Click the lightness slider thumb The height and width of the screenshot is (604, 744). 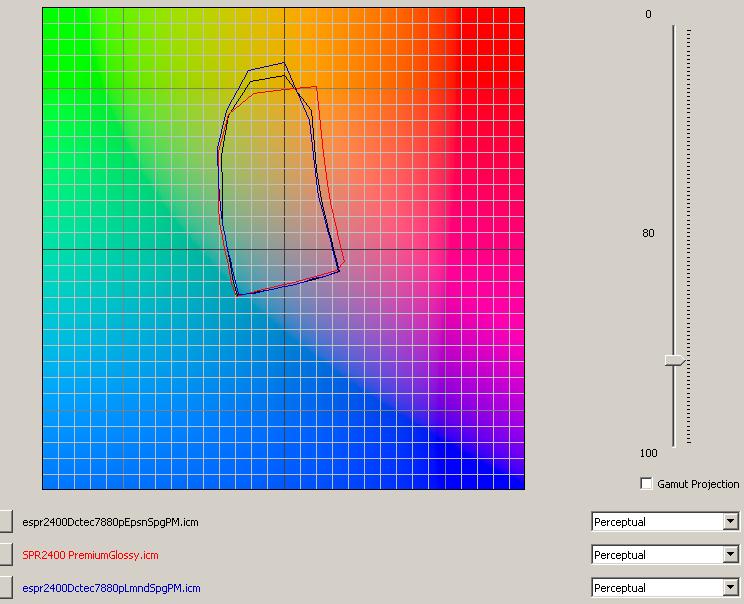tap(675, 361)
